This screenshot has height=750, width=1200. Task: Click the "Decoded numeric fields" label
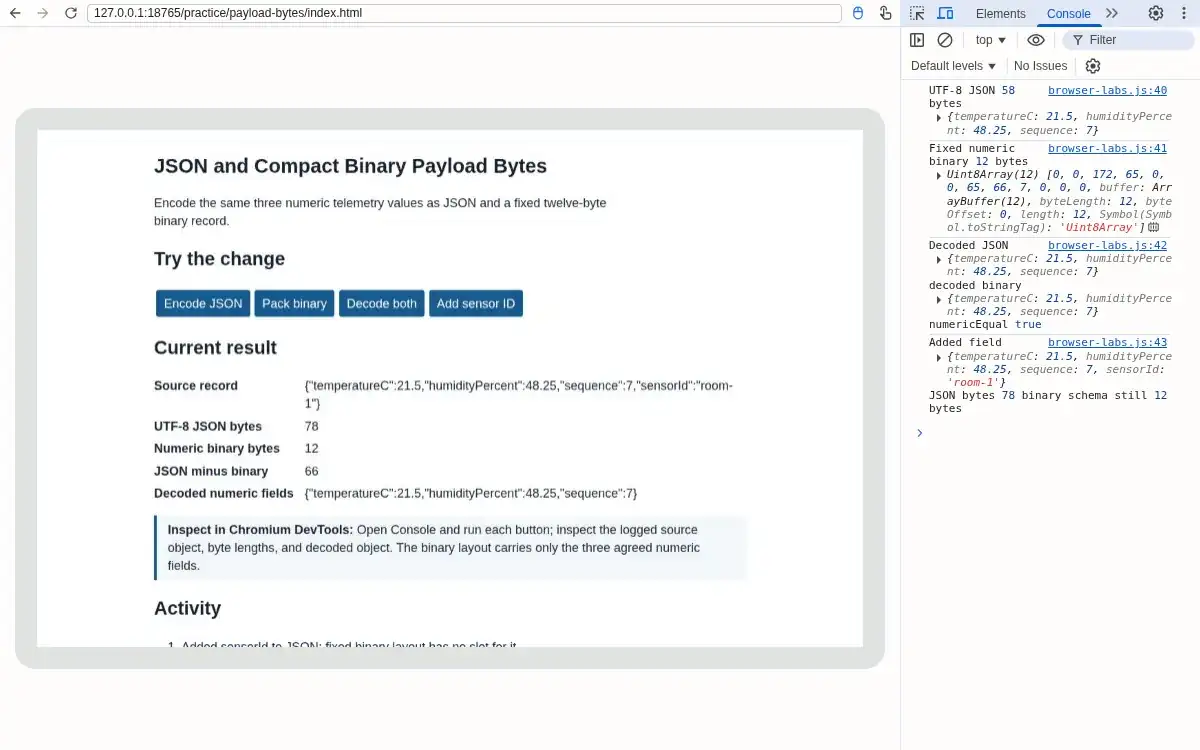coord(224,493)
